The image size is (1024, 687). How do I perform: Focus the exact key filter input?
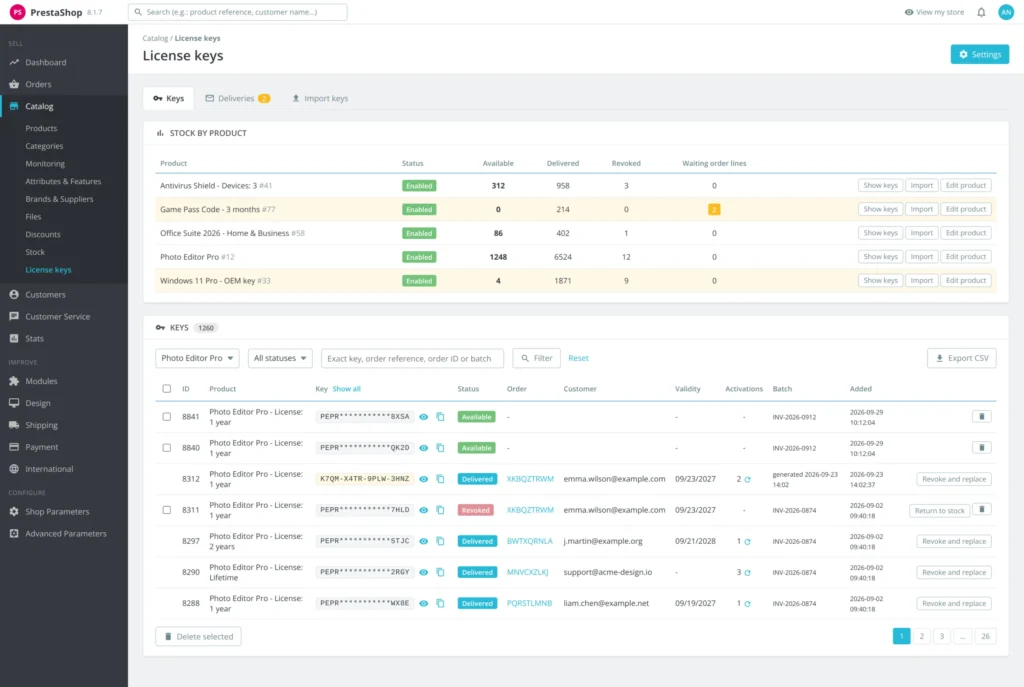click(x=412, y=358)
